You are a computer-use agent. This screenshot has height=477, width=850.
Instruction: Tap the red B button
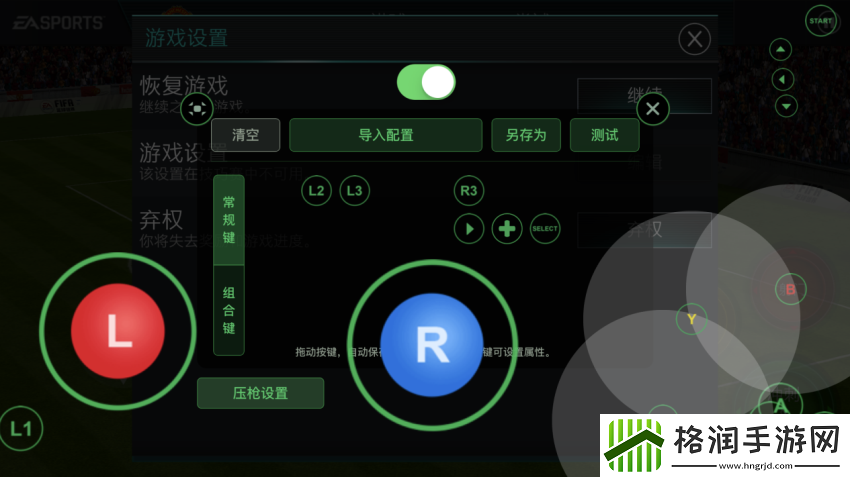coord(790,290)
